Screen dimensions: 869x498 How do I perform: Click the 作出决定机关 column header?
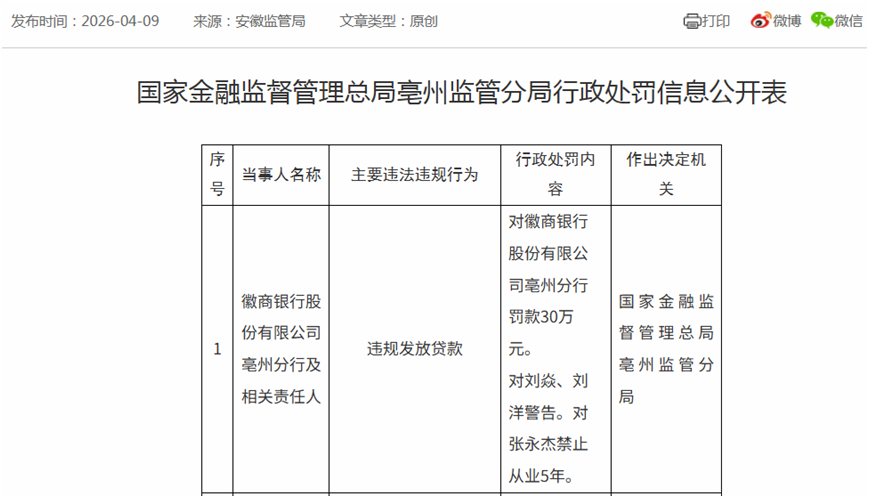tap(666, 175)
